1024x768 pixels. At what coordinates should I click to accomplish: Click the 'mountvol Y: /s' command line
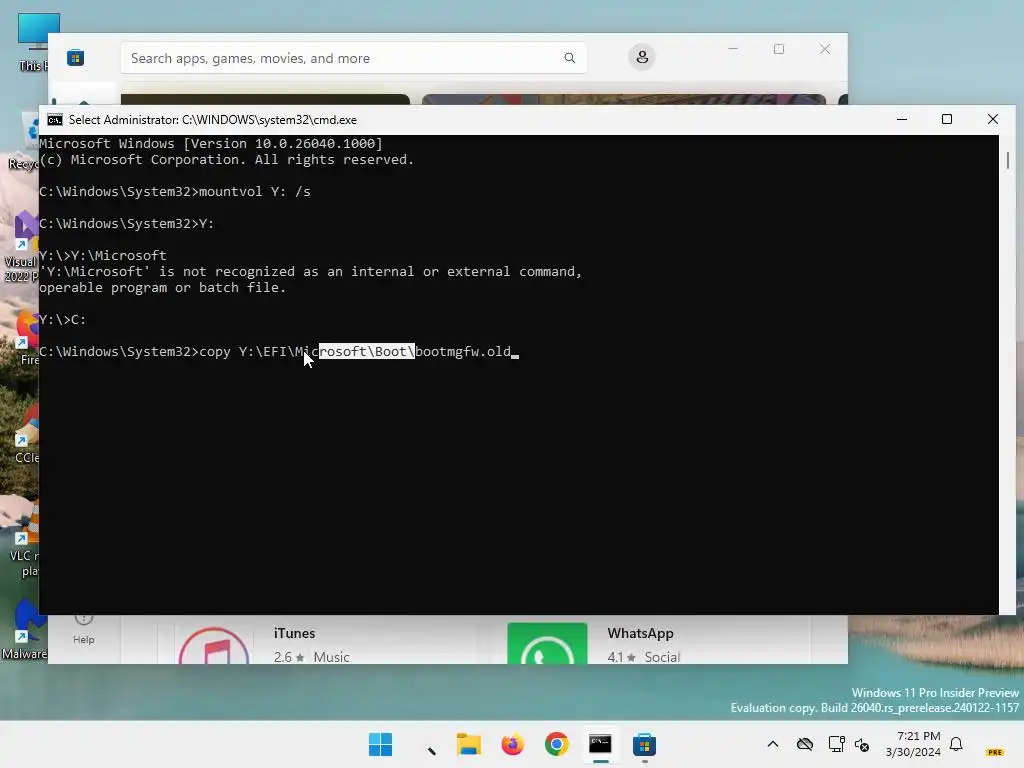click(x=174, y=191)
